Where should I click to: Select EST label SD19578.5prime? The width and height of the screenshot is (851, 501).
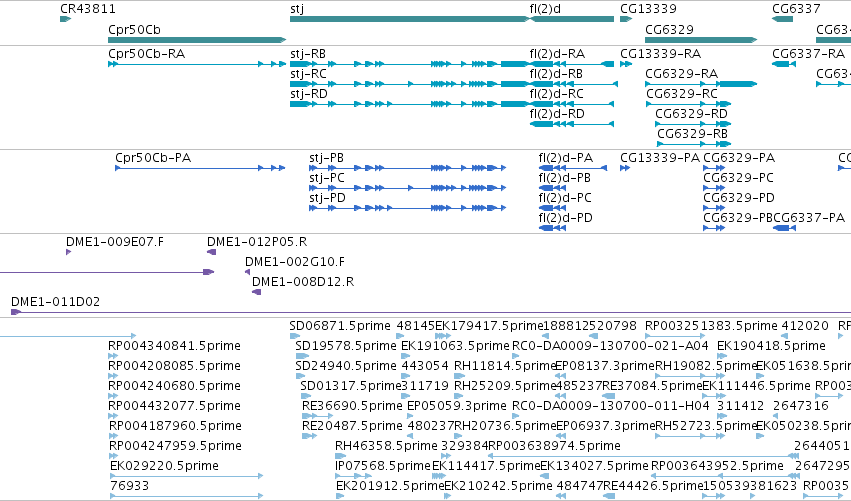(346, 346)
